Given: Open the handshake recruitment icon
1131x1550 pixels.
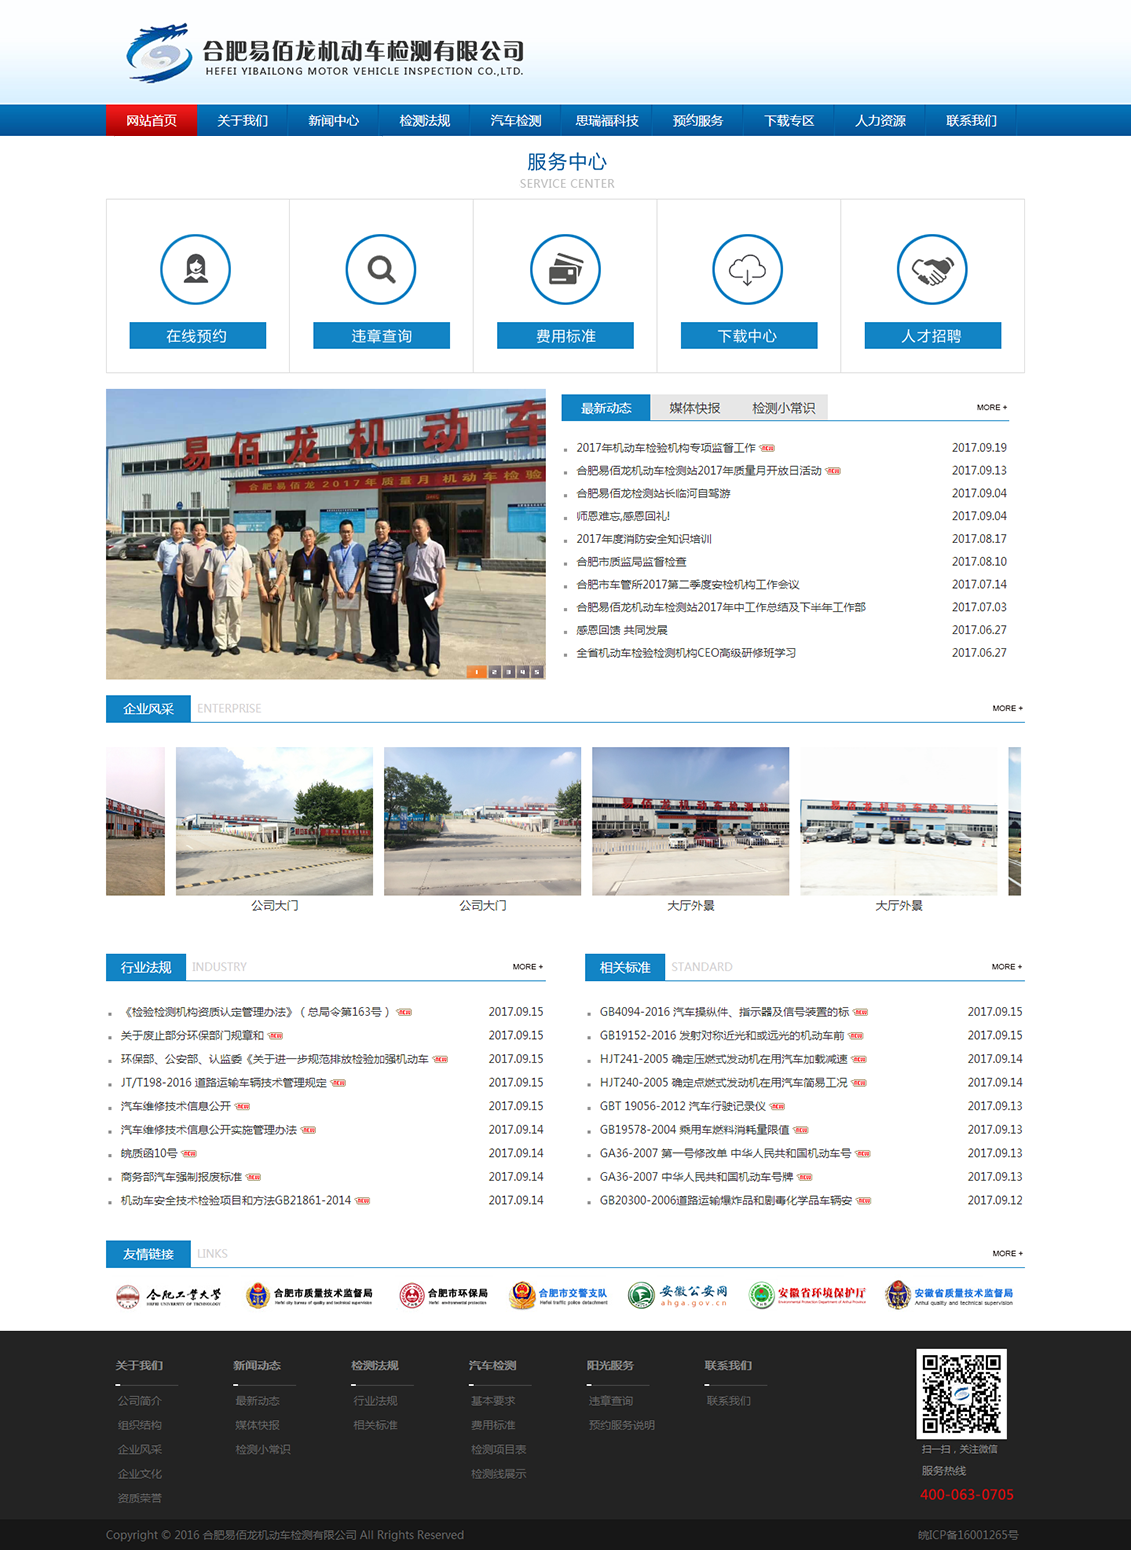Looking at the screenshot, I should coord(932,269).
